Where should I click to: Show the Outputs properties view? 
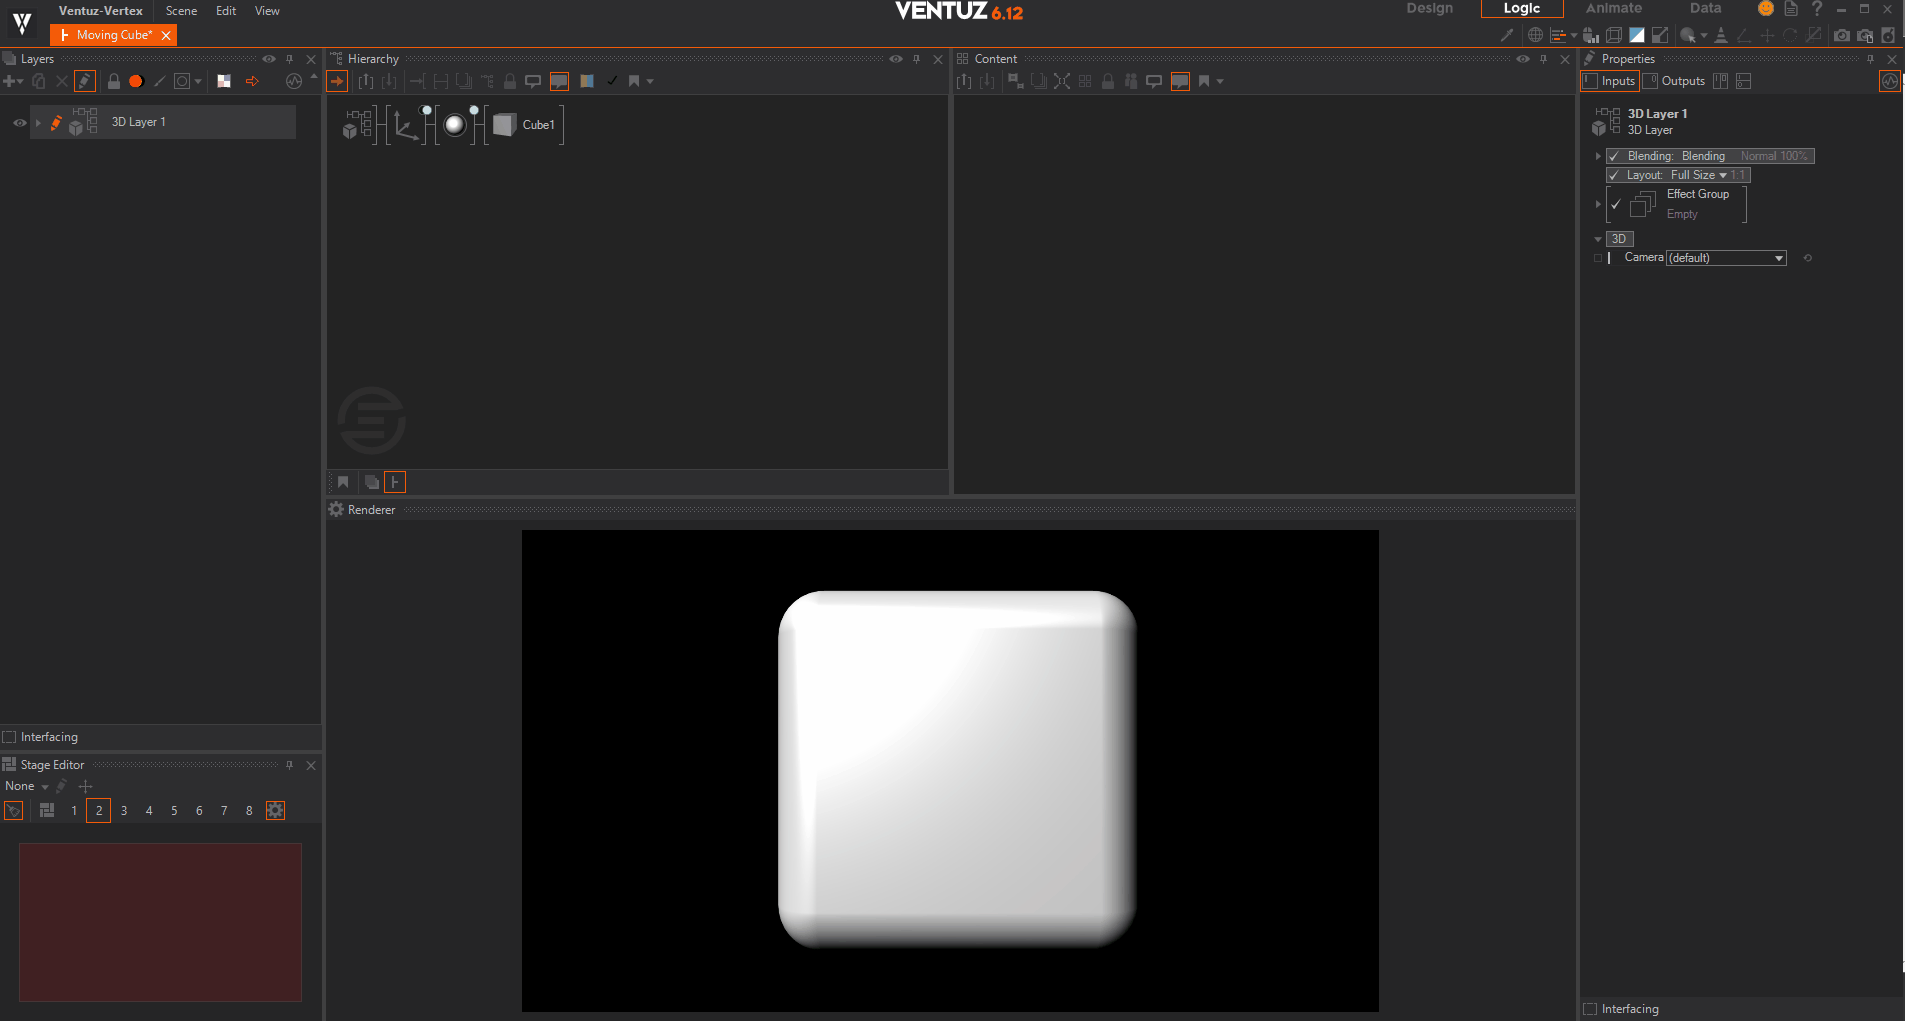1674,81
